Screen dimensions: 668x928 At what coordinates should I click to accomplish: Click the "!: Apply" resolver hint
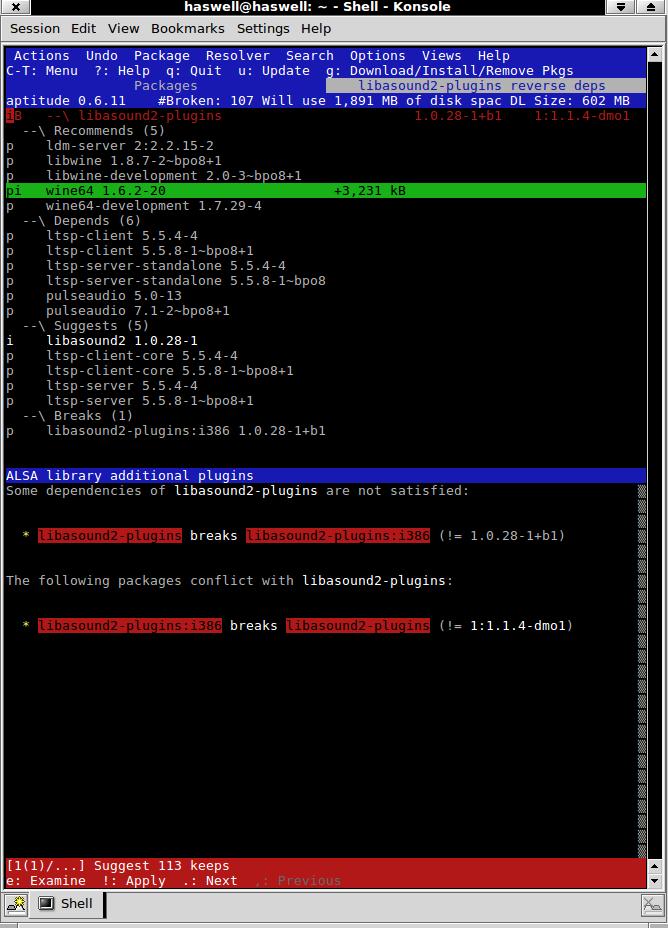pos(134,881)
